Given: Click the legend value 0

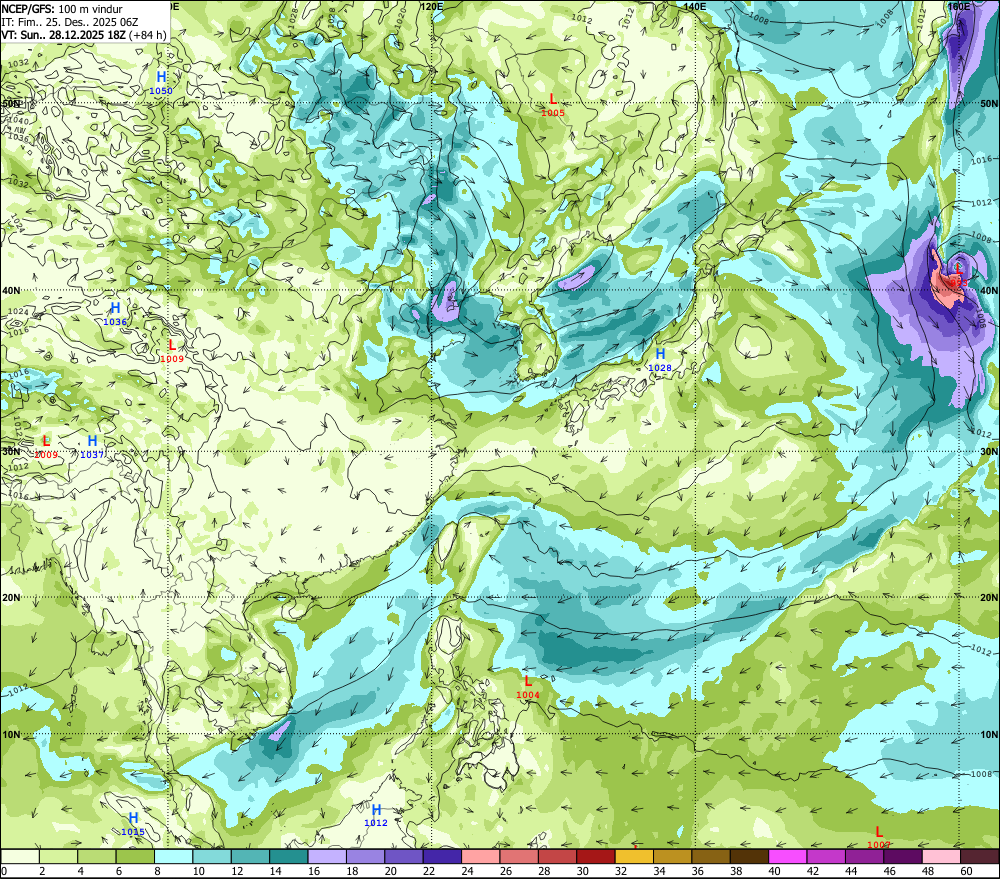Looking at the screenshot, I should pyautogui.click(x=4, y=871).
